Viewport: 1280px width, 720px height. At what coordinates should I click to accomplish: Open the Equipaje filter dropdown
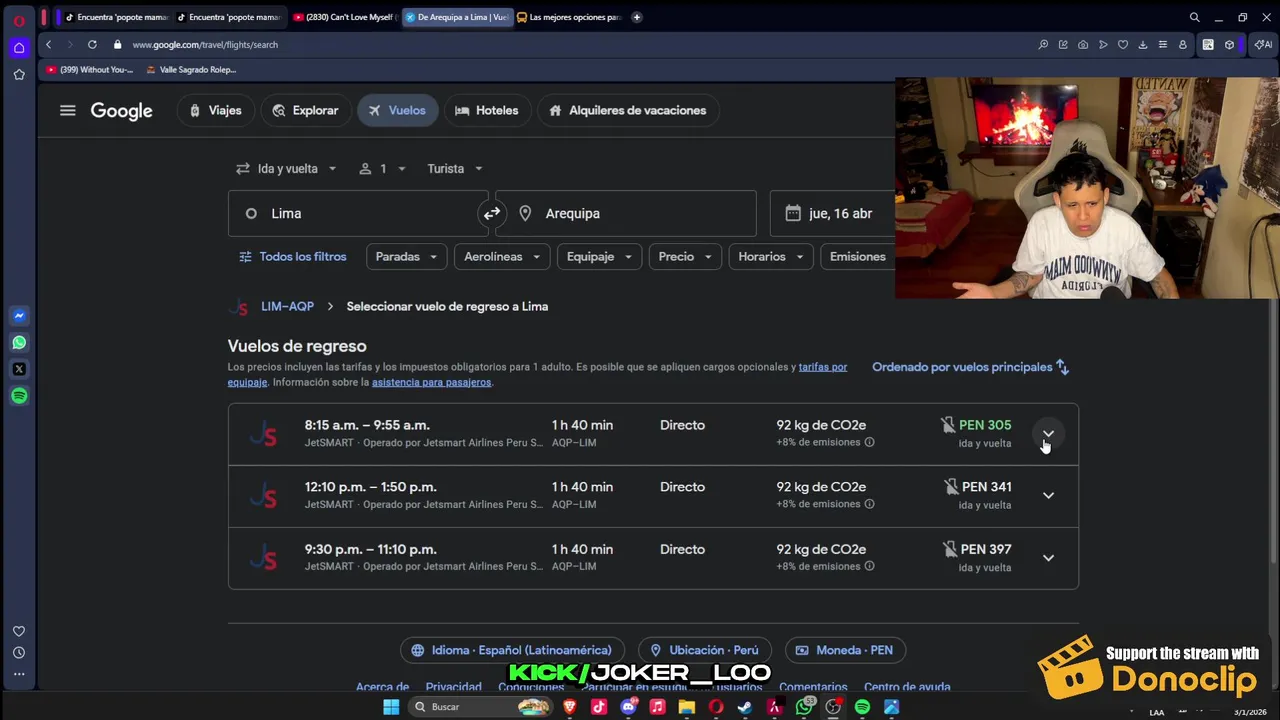pos(600,257)
